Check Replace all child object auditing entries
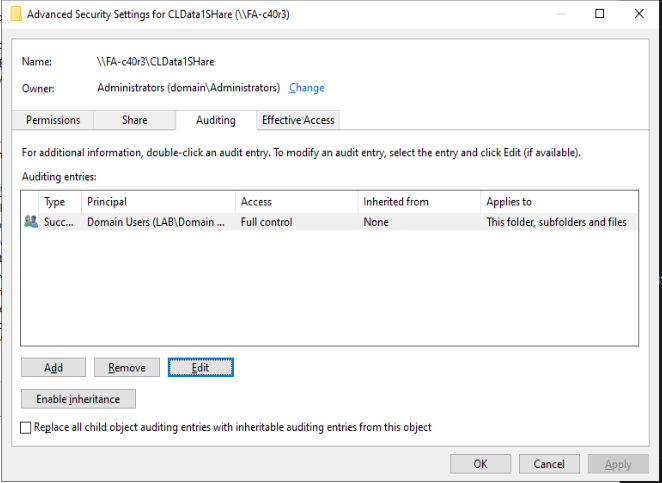The image size is (662, 483). coord(26,428)
